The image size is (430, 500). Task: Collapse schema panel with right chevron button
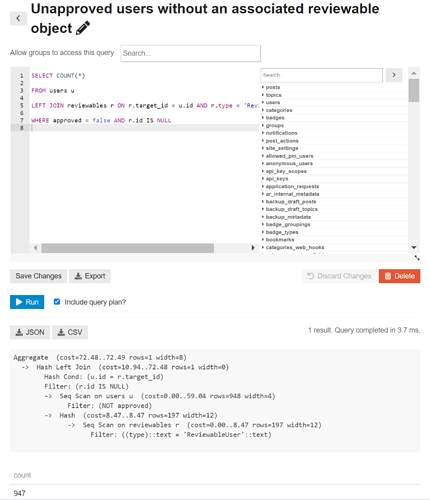click(394, 75)
